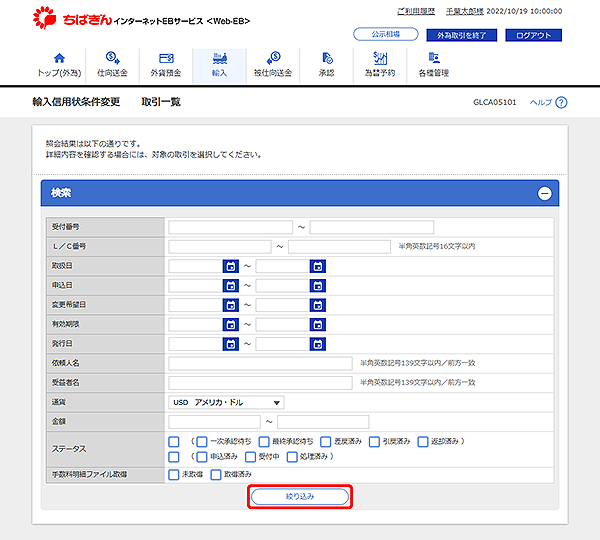Click the 金額 minimum input field
This screenshot has width=600, height=540.
(214, 422)
